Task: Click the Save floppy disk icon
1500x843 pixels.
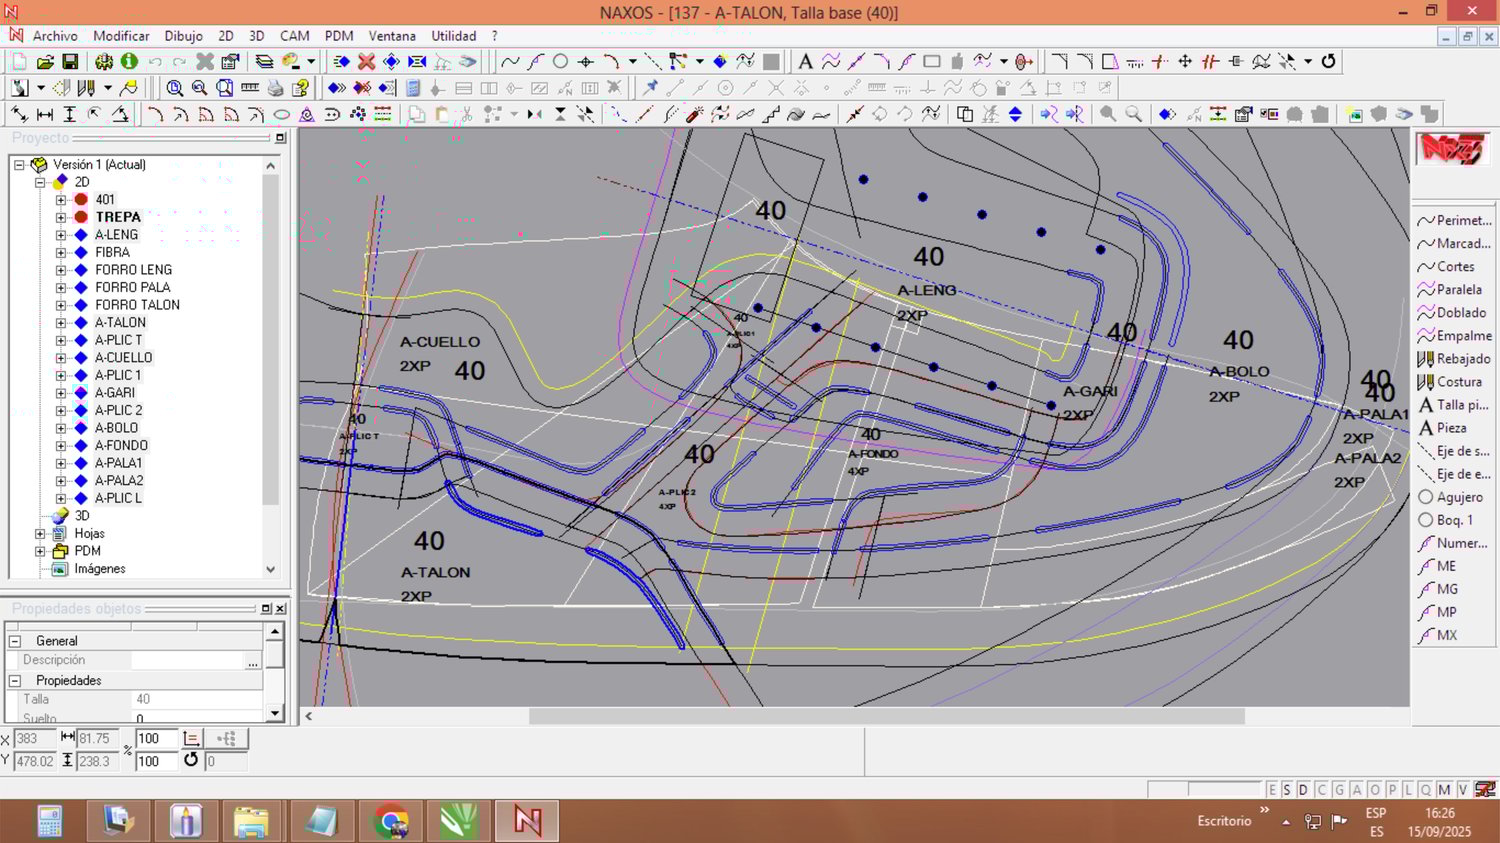Action: [70, 62]
